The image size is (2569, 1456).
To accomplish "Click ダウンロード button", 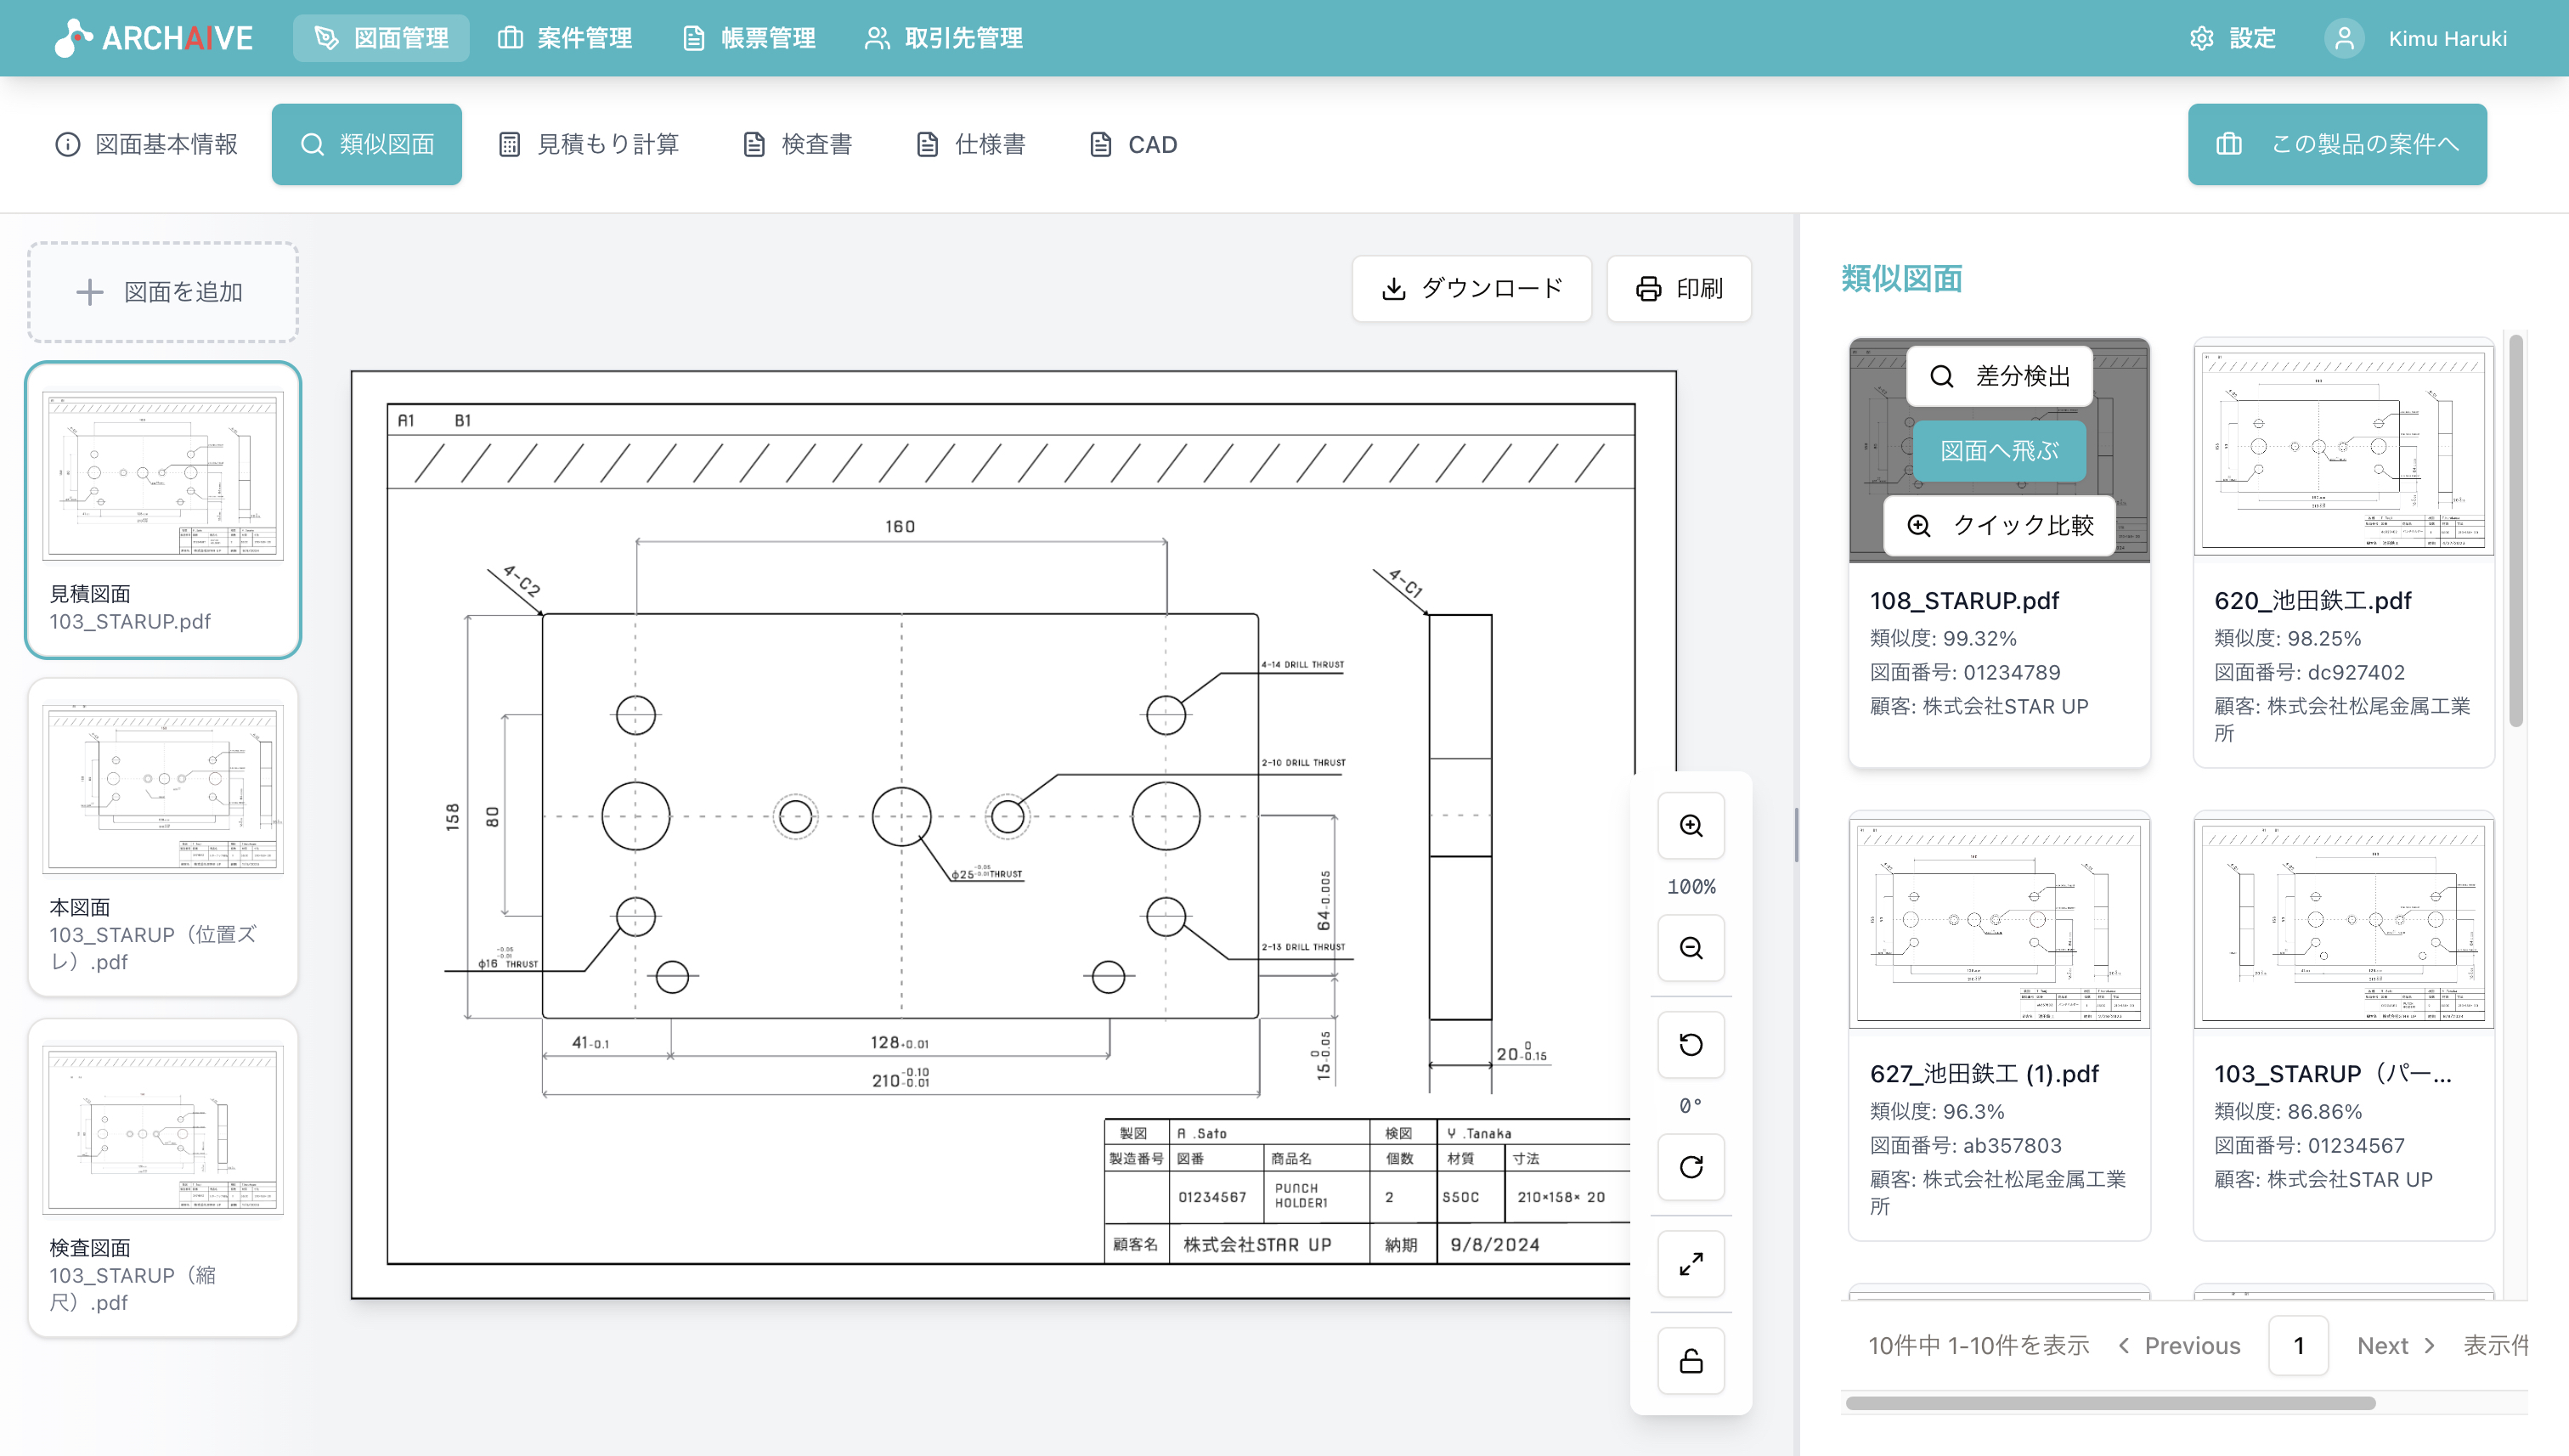I will pyautogui.click(x=1471, y=289).
